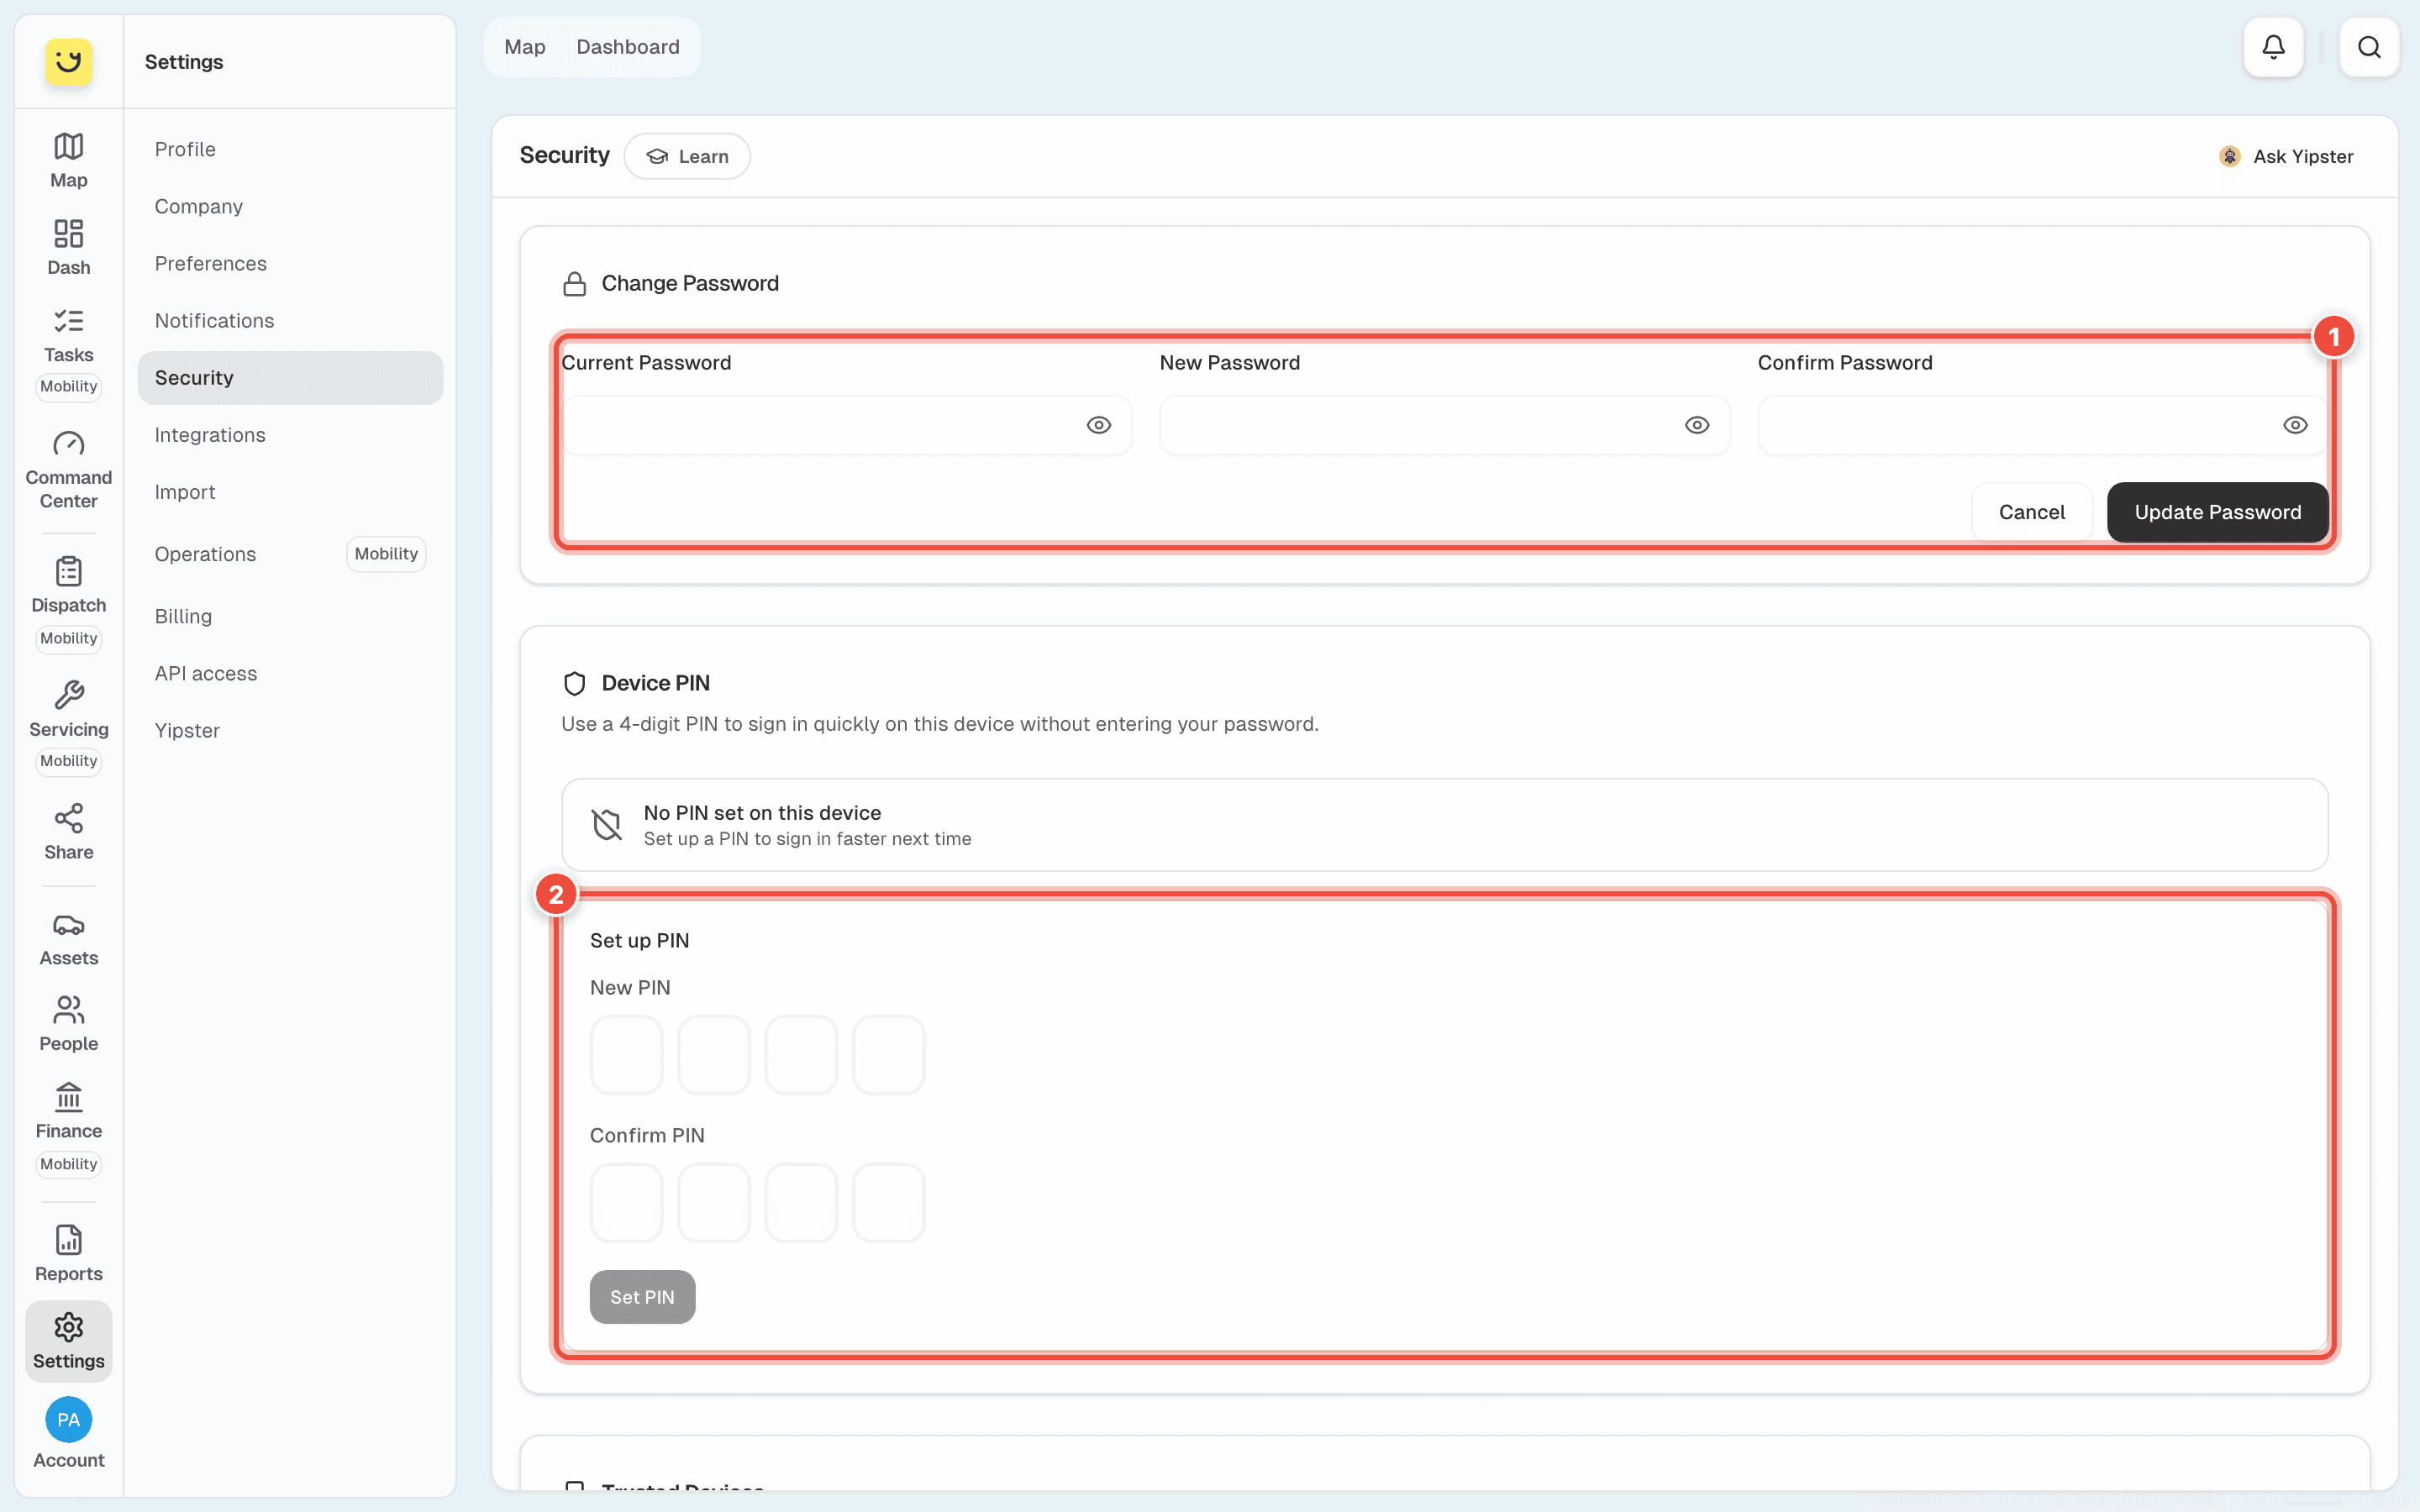The image size is (2420, 1512).
Task: Open the Yipster settings section
Action: coord(290,730)
